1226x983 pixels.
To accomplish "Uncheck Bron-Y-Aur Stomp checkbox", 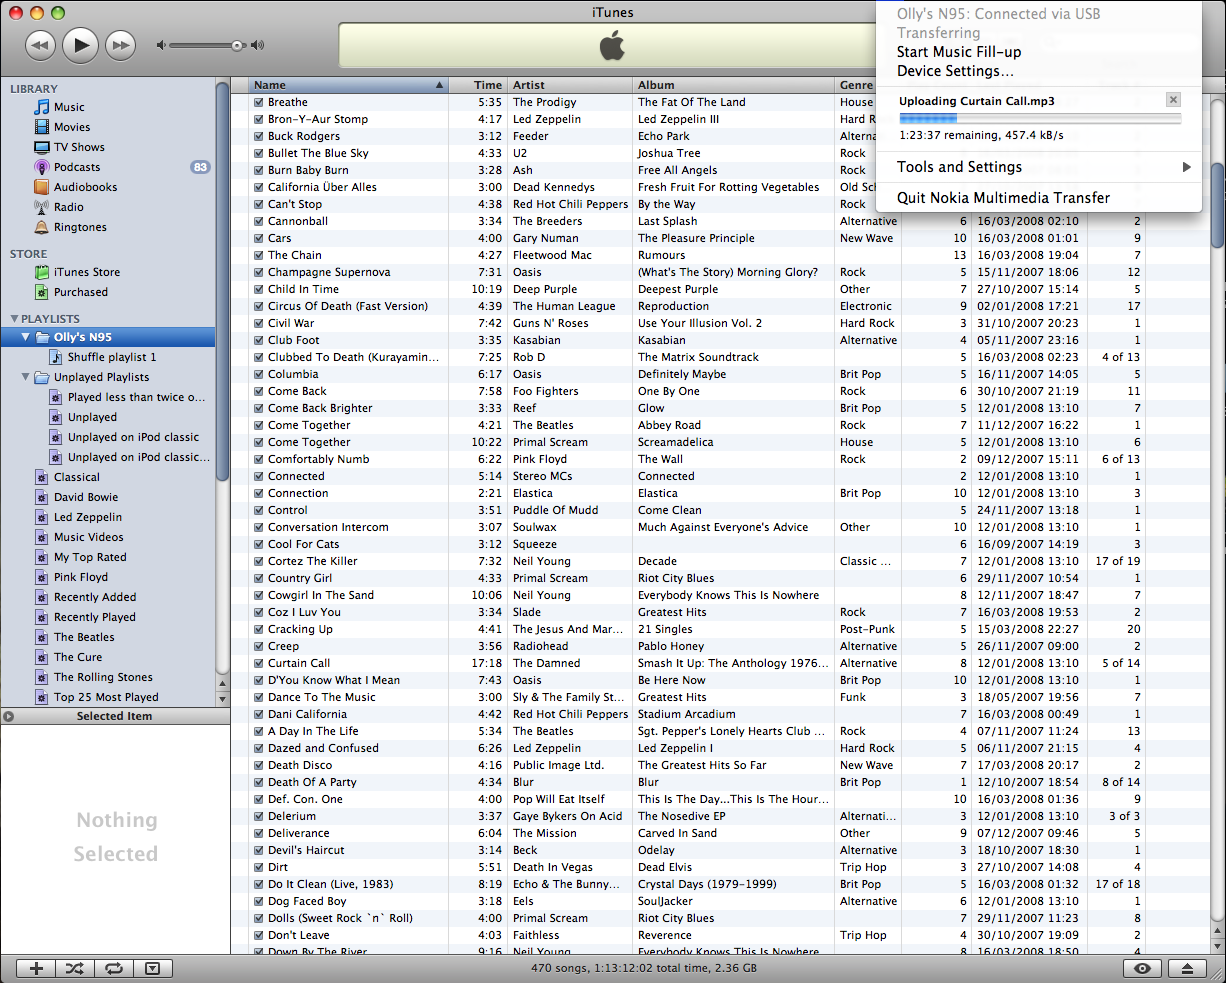I will 259,119.
